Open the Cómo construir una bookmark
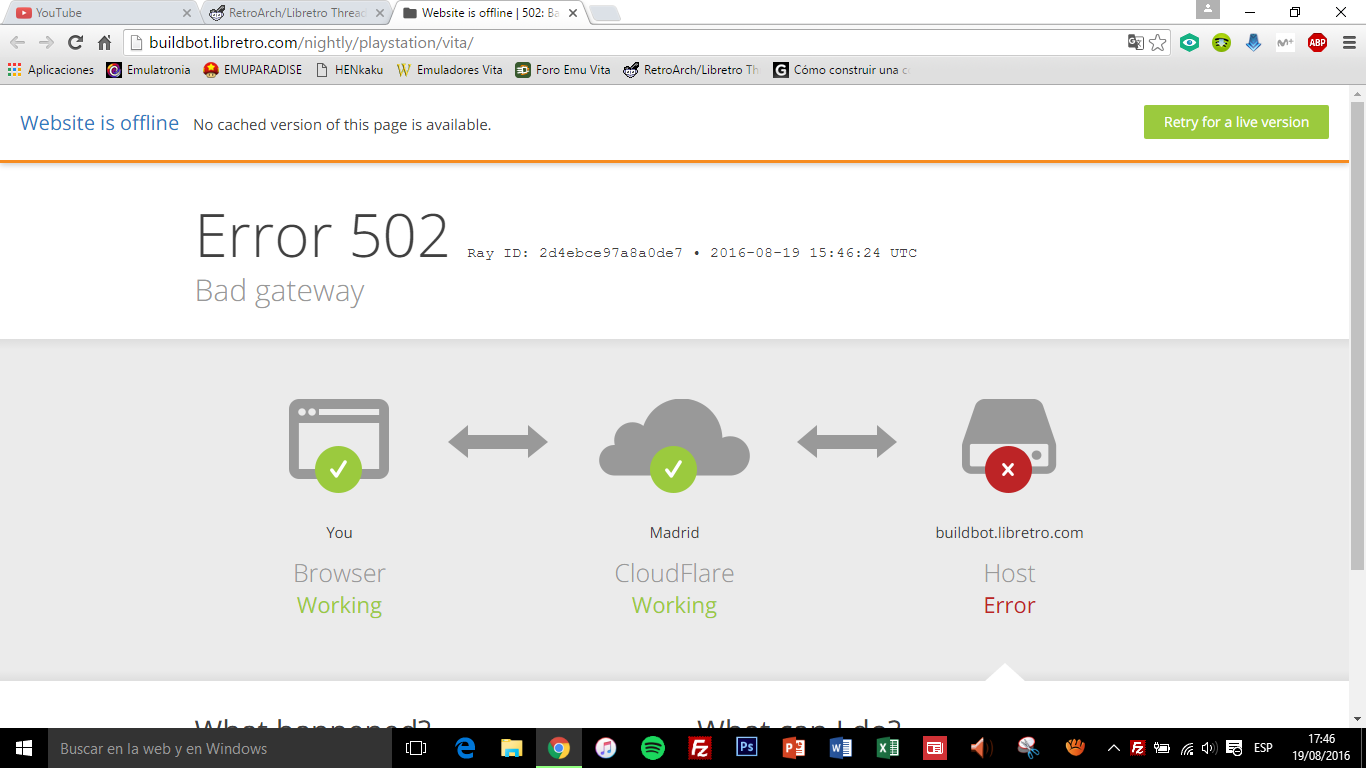 pos(841,70)
